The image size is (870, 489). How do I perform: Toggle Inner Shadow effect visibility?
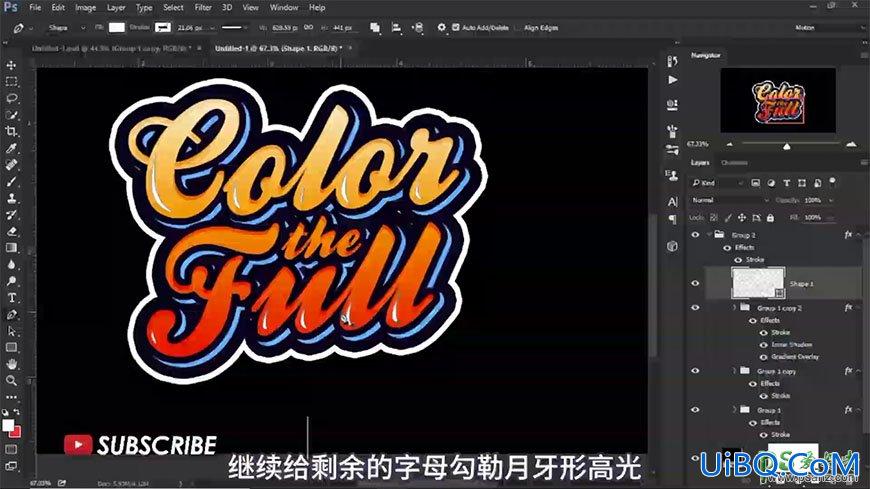763,345
